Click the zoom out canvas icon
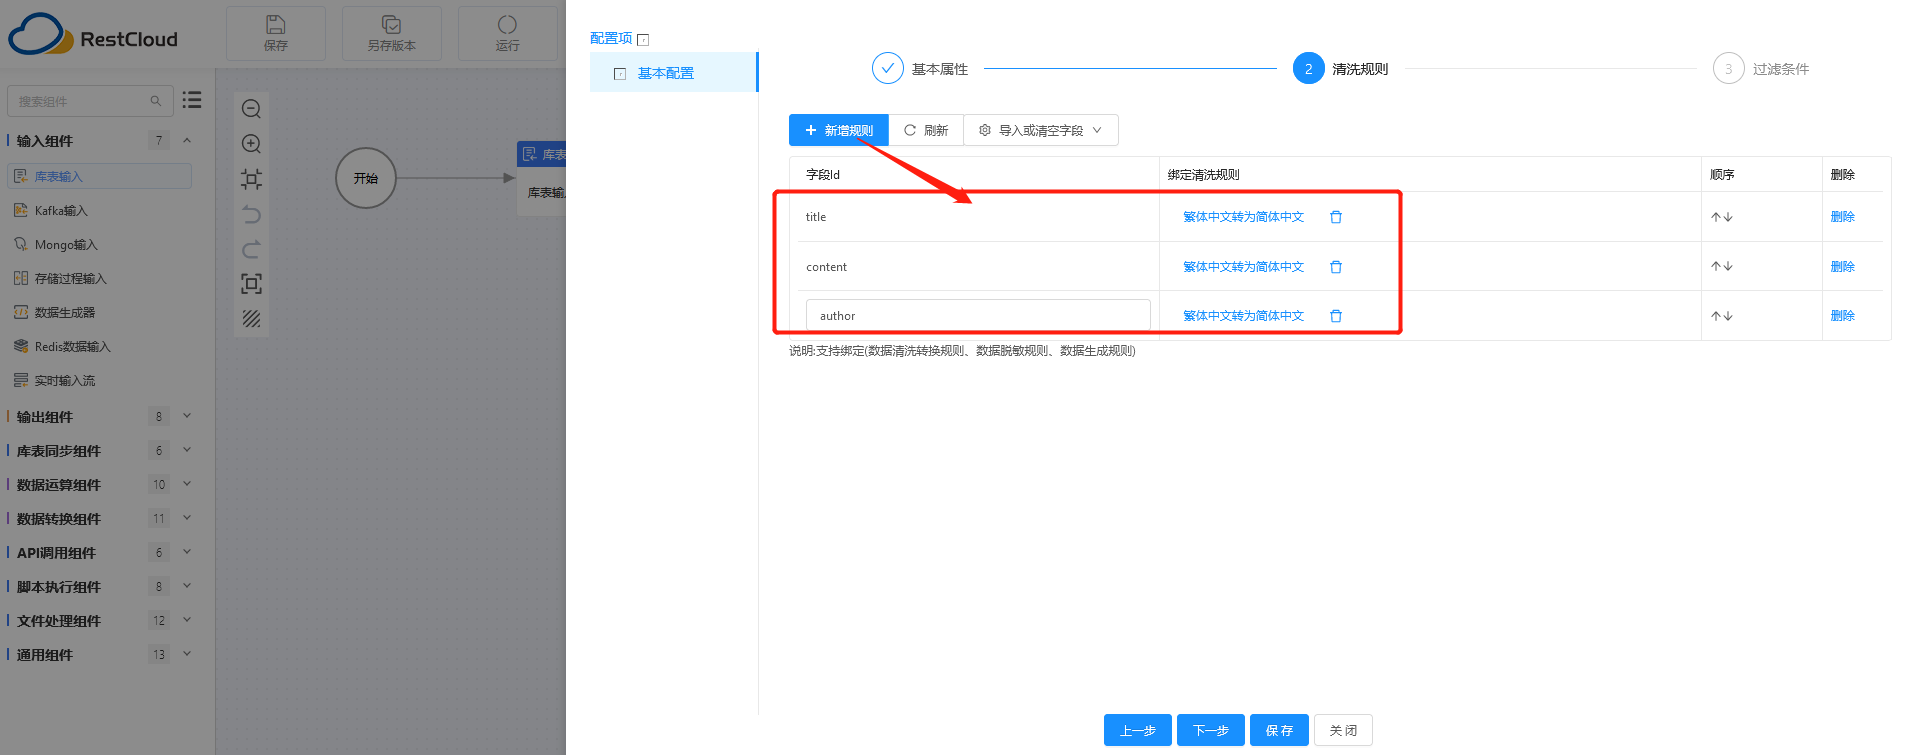This screenshot has width=1912, height=755. [251, 109]
